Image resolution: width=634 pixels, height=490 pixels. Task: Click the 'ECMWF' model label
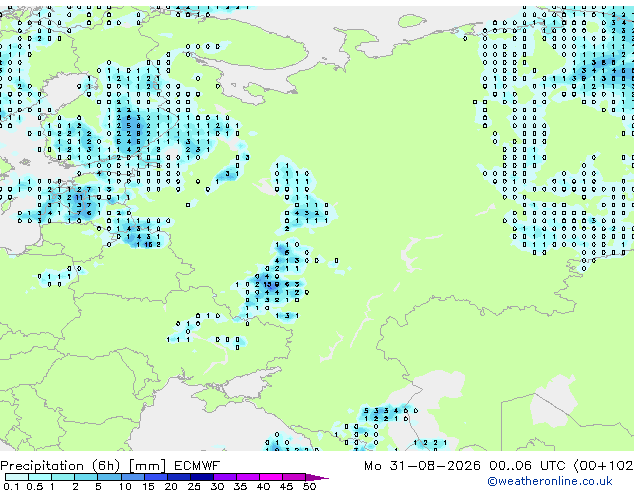point(197,466)
